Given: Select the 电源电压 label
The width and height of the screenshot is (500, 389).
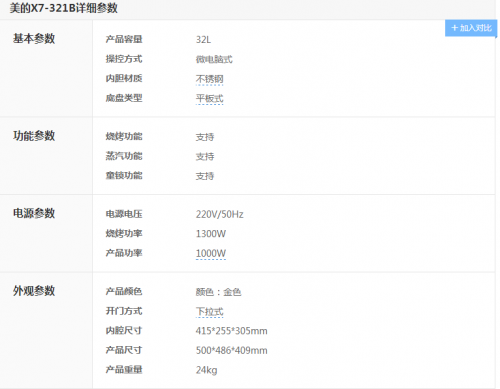Looking at the screenshot, I should [124, 214].
